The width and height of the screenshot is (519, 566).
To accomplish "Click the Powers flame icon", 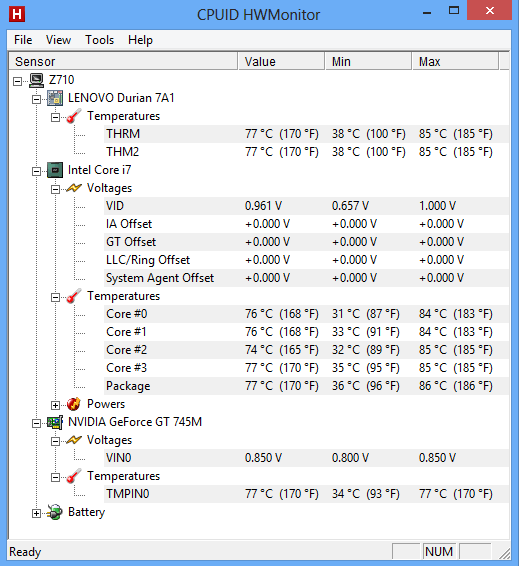I will [74, 404].
